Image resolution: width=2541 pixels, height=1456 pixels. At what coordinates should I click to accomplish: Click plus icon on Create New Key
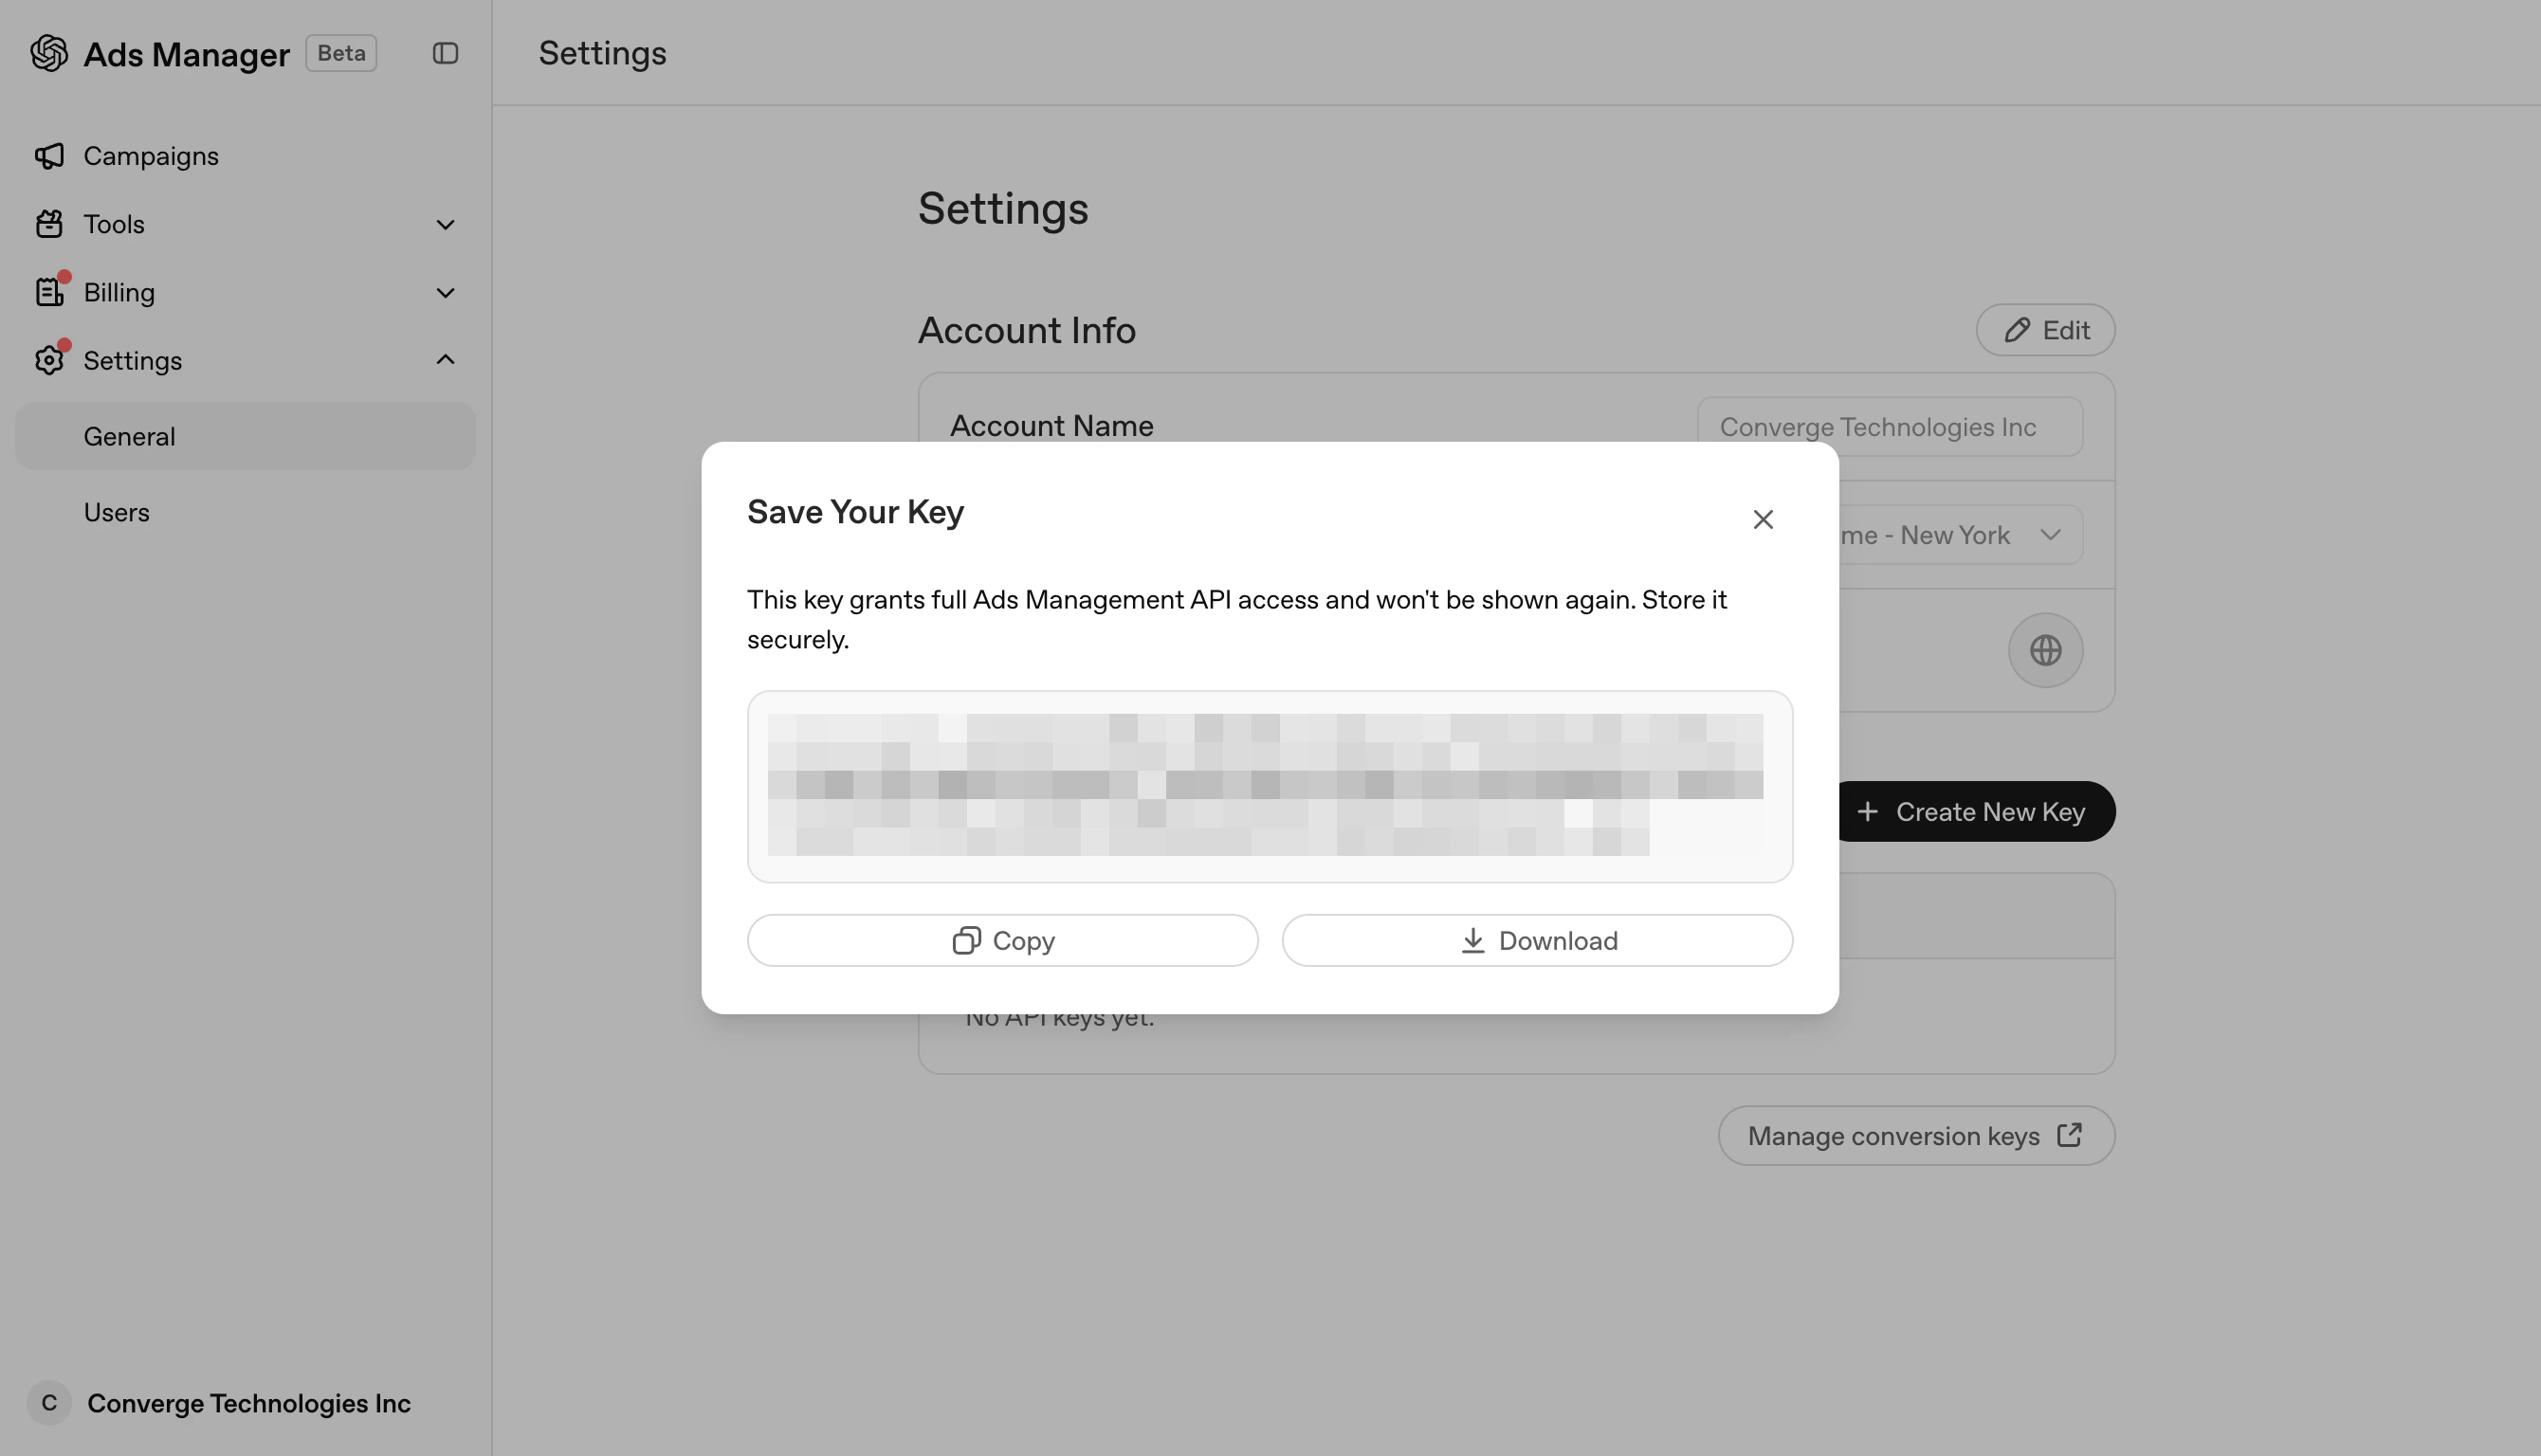tap(1867, 811)
